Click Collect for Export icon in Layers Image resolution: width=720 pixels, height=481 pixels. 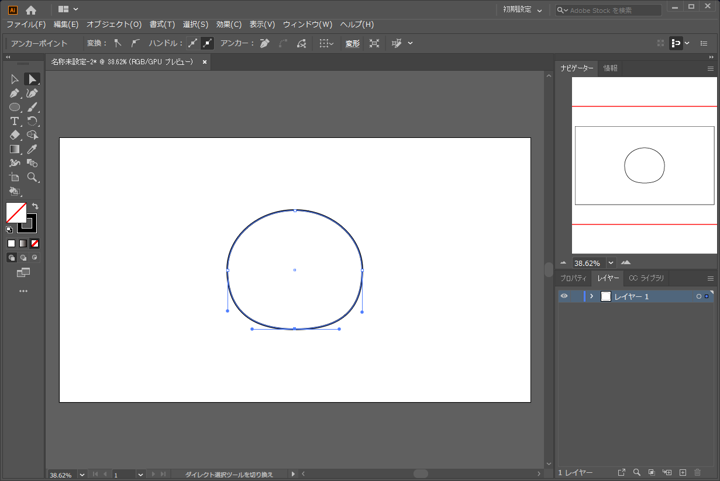pos(621,472)
